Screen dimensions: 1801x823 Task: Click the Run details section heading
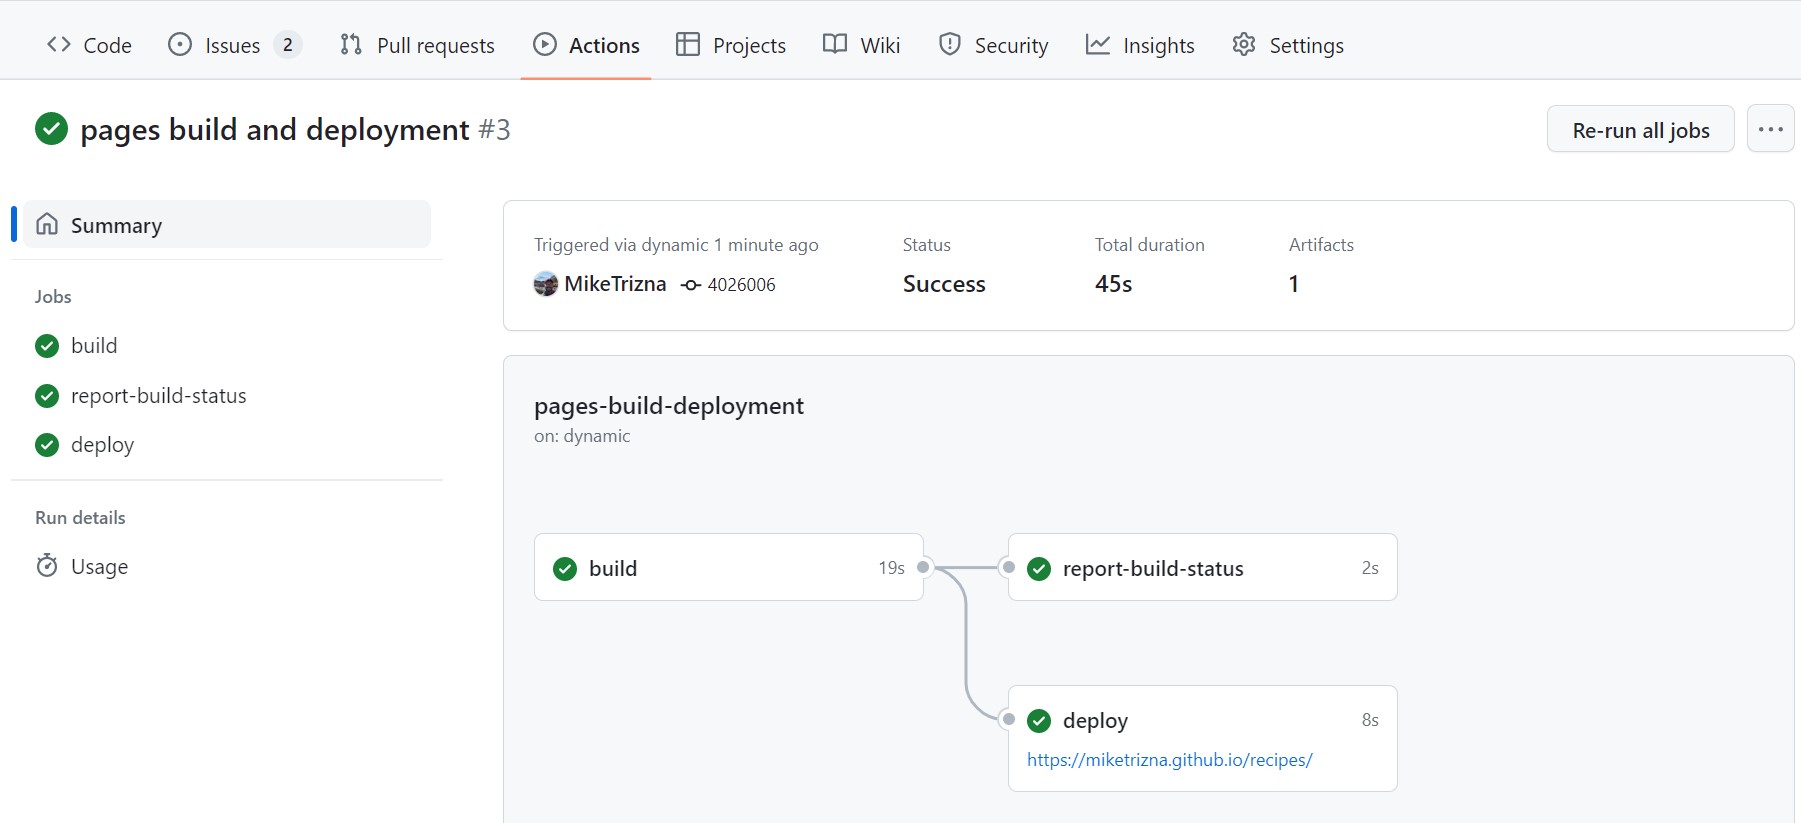click(x=80, y=518)
